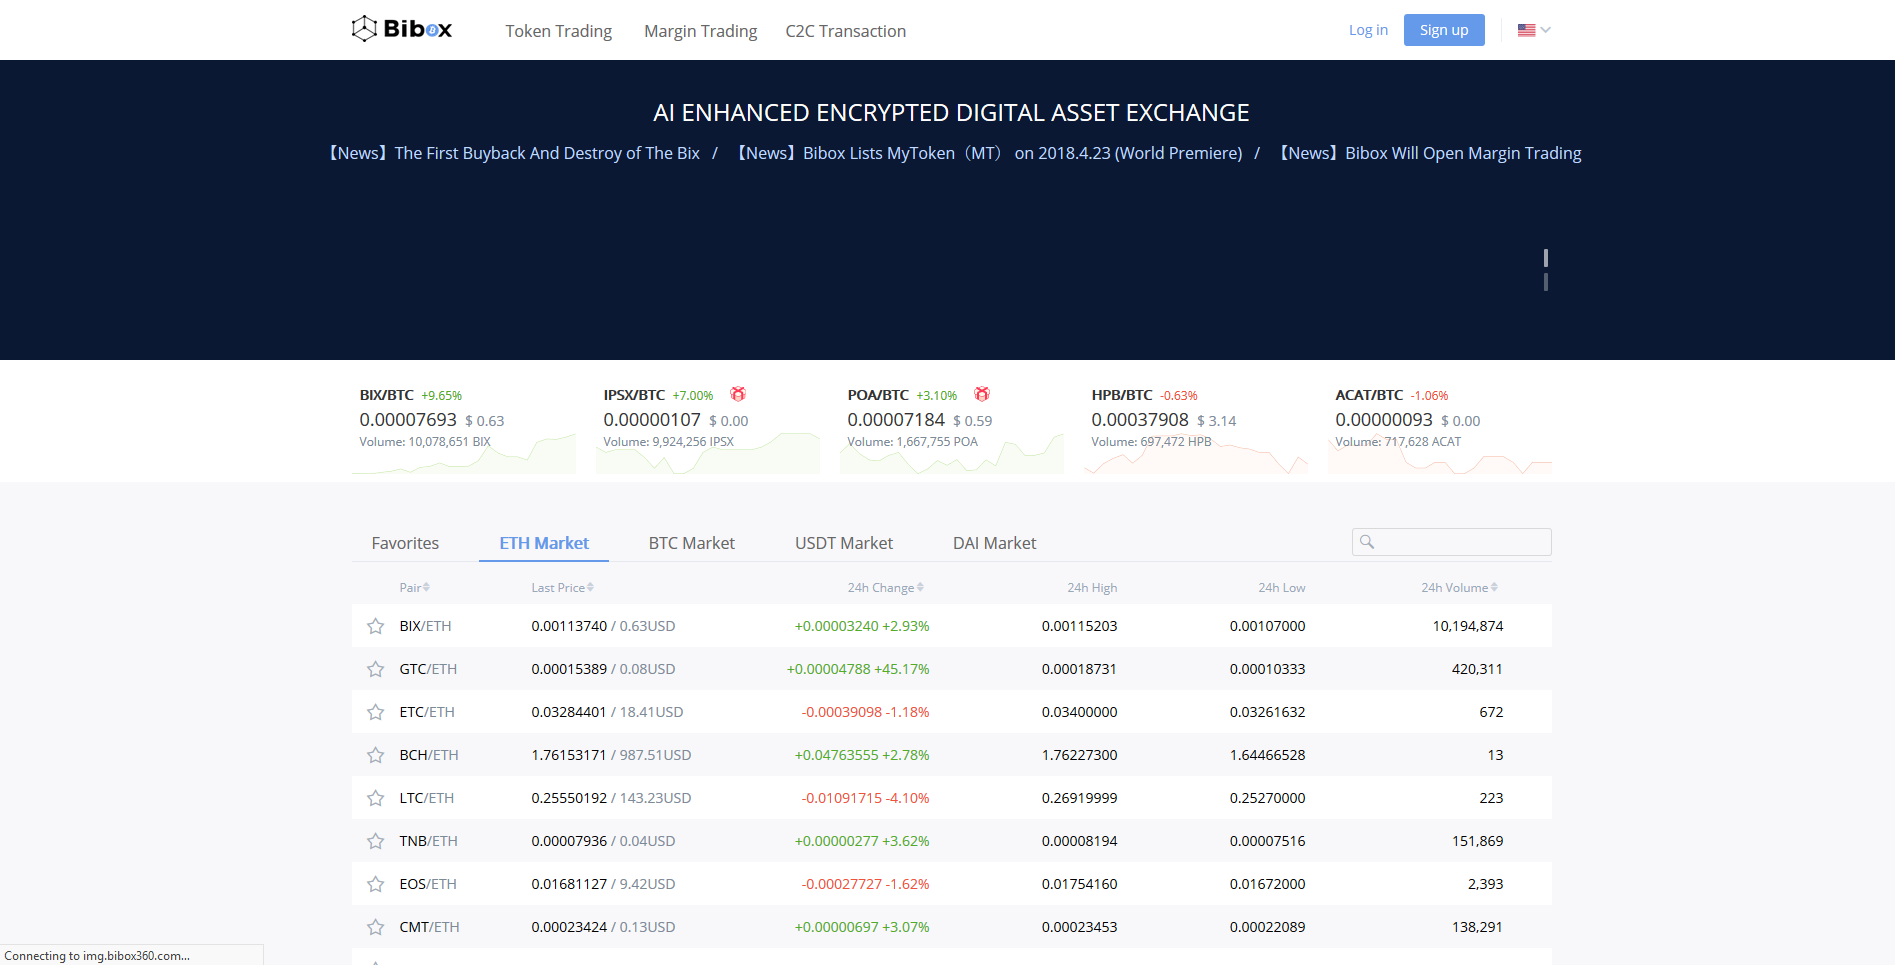
Task: Select second banner slide indicator
Action: click(1546, 282)
